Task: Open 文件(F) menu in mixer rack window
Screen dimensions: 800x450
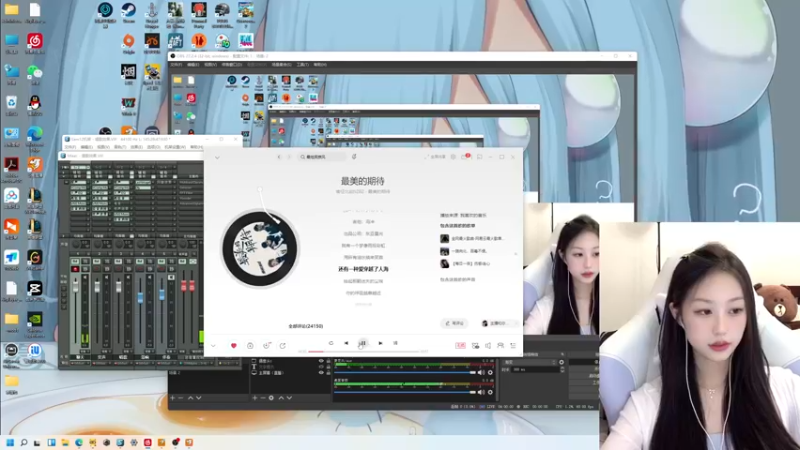Action: 70,147
